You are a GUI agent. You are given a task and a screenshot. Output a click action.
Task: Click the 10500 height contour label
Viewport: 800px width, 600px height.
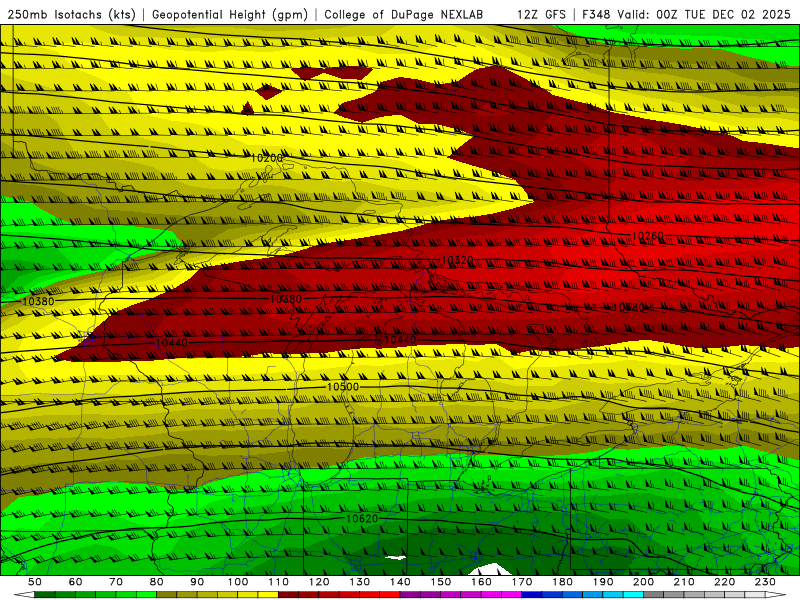(343, 387)
